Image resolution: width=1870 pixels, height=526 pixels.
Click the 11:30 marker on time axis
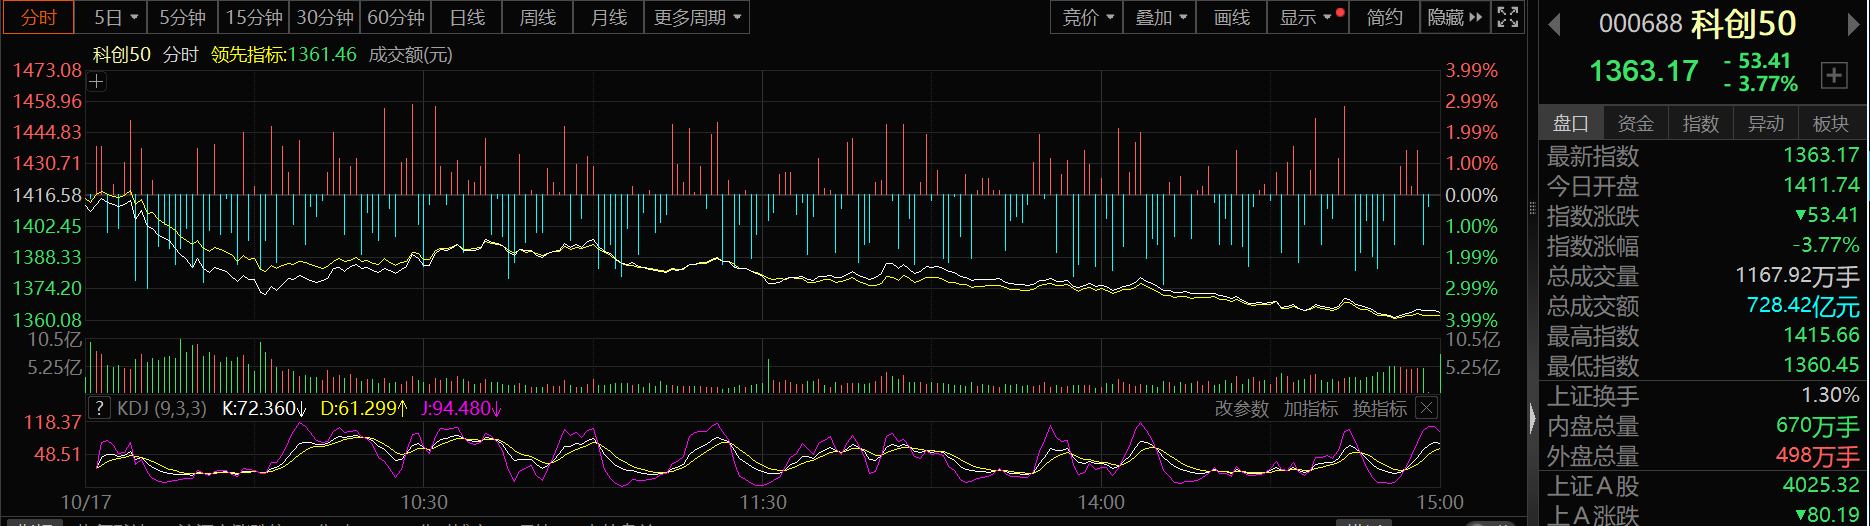click(x=763, y=502)
